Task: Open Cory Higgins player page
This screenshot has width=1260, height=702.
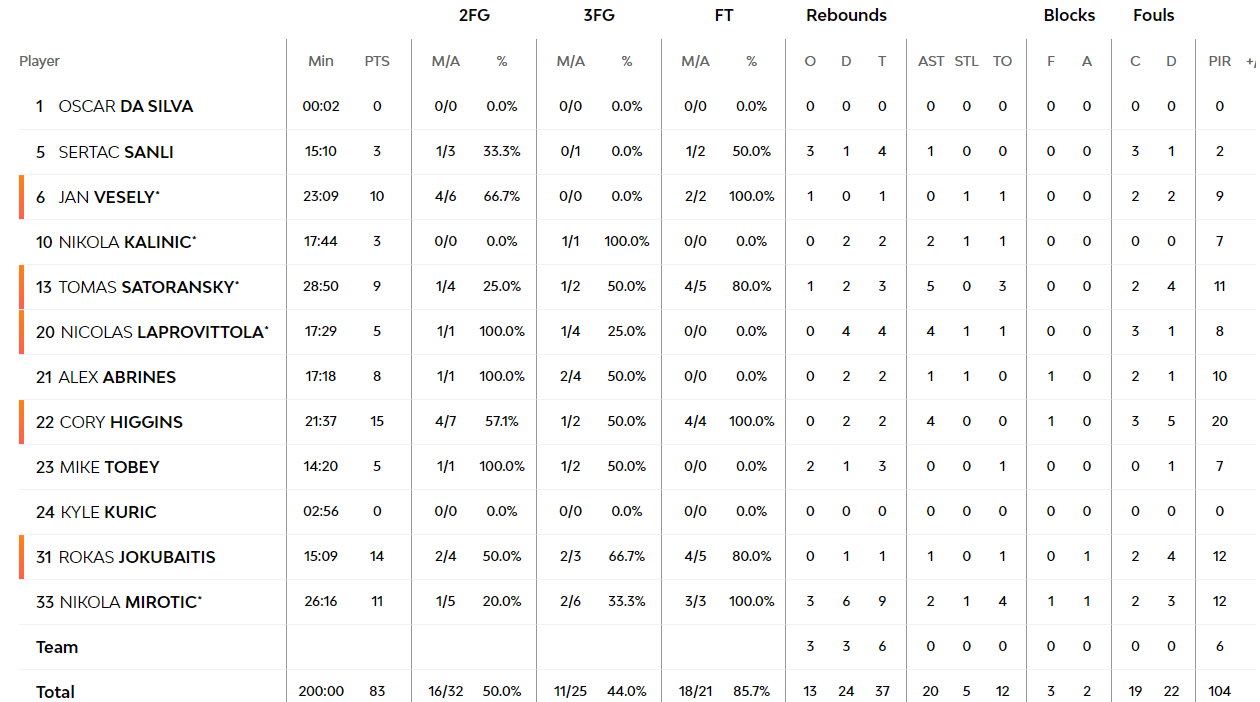Action: coord(121,422)
